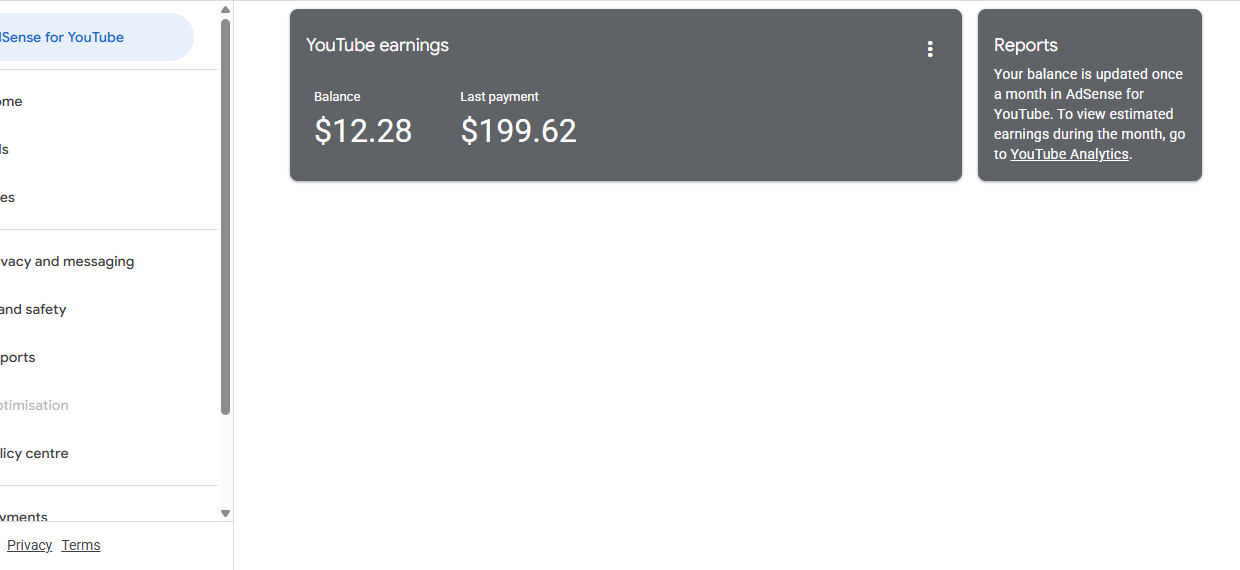Open the YouTube earnings three-dot menu
Screen dimensions: 1240x570
point(930,49)
